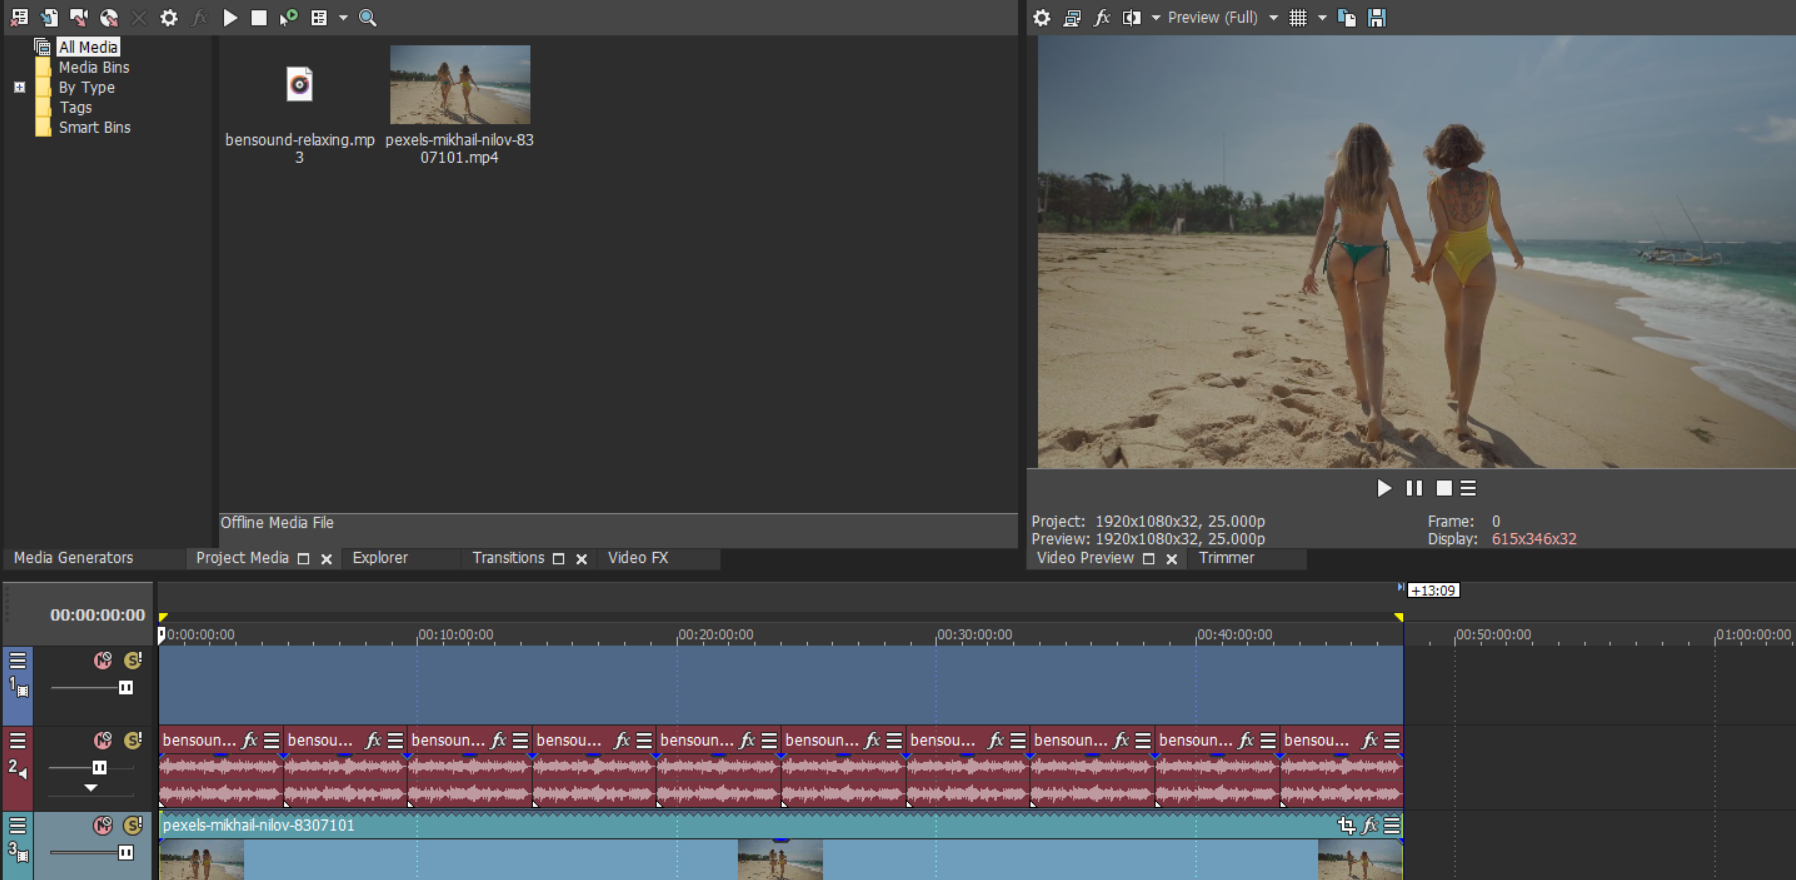
Task: Solo audio track 2
Action: (x=133, y=740)
